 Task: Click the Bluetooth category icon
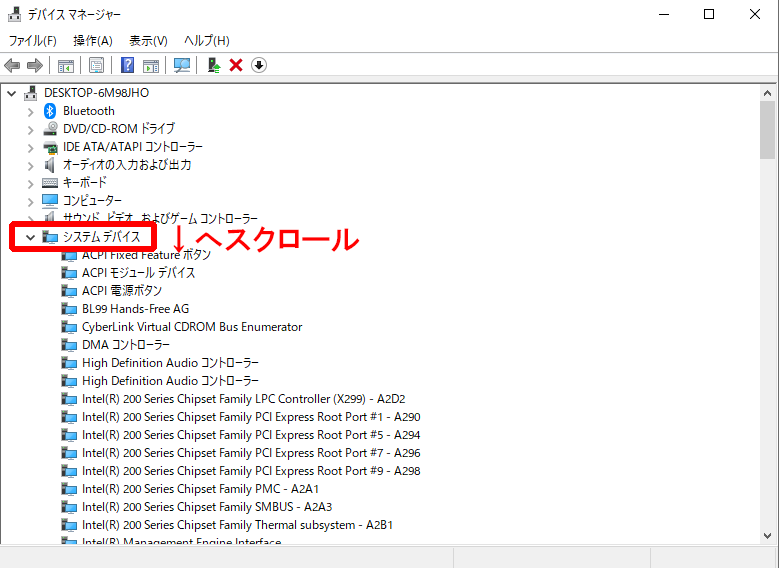click(50, 111)
